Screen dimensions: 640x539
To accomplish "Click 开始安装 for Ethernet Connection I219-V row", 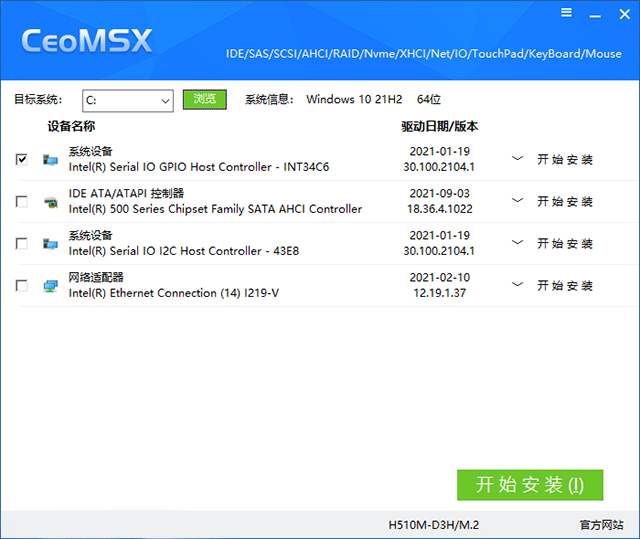I will click(565, 285).
